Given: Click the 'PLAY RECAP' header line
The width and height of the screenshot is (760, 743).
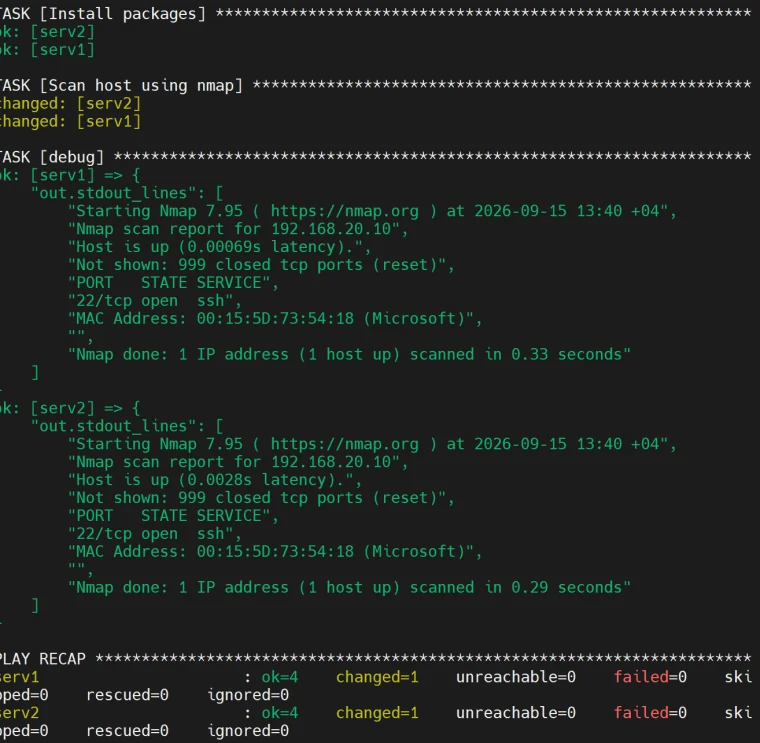Looking at the screenshot, I should click(x=376, y=659).
